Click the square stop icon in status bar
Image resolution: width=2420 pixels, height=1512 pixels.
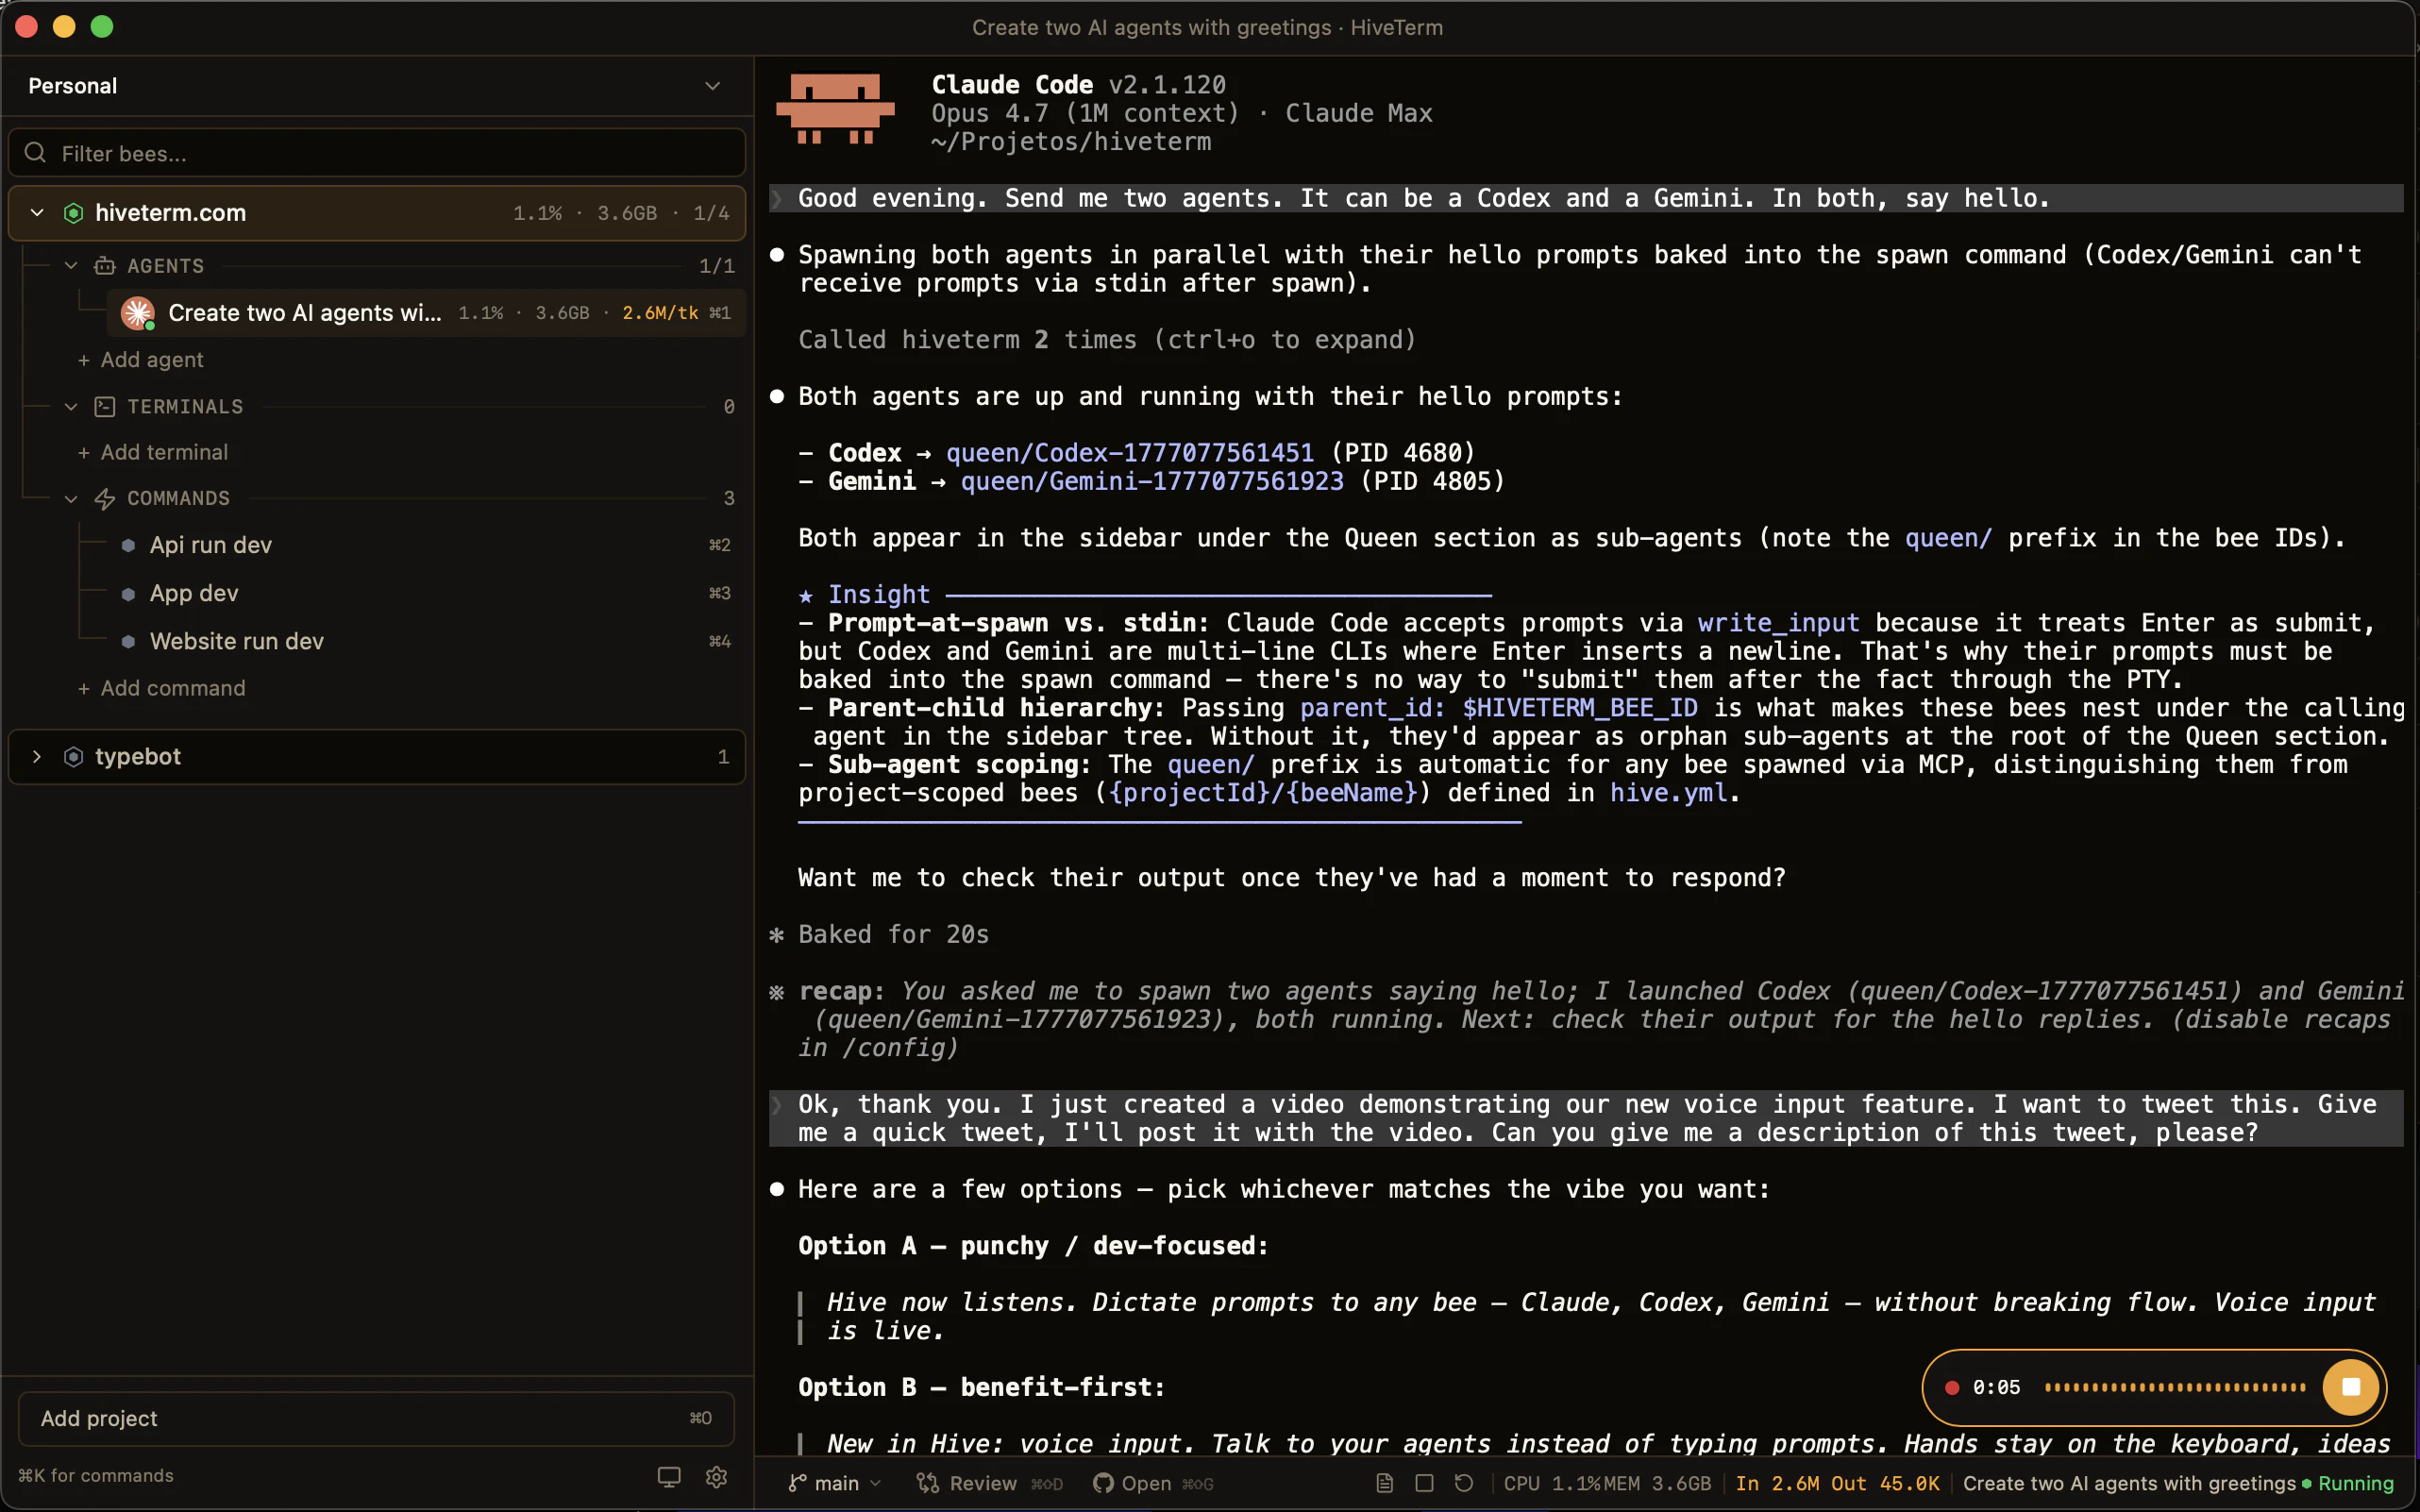1424,1483
